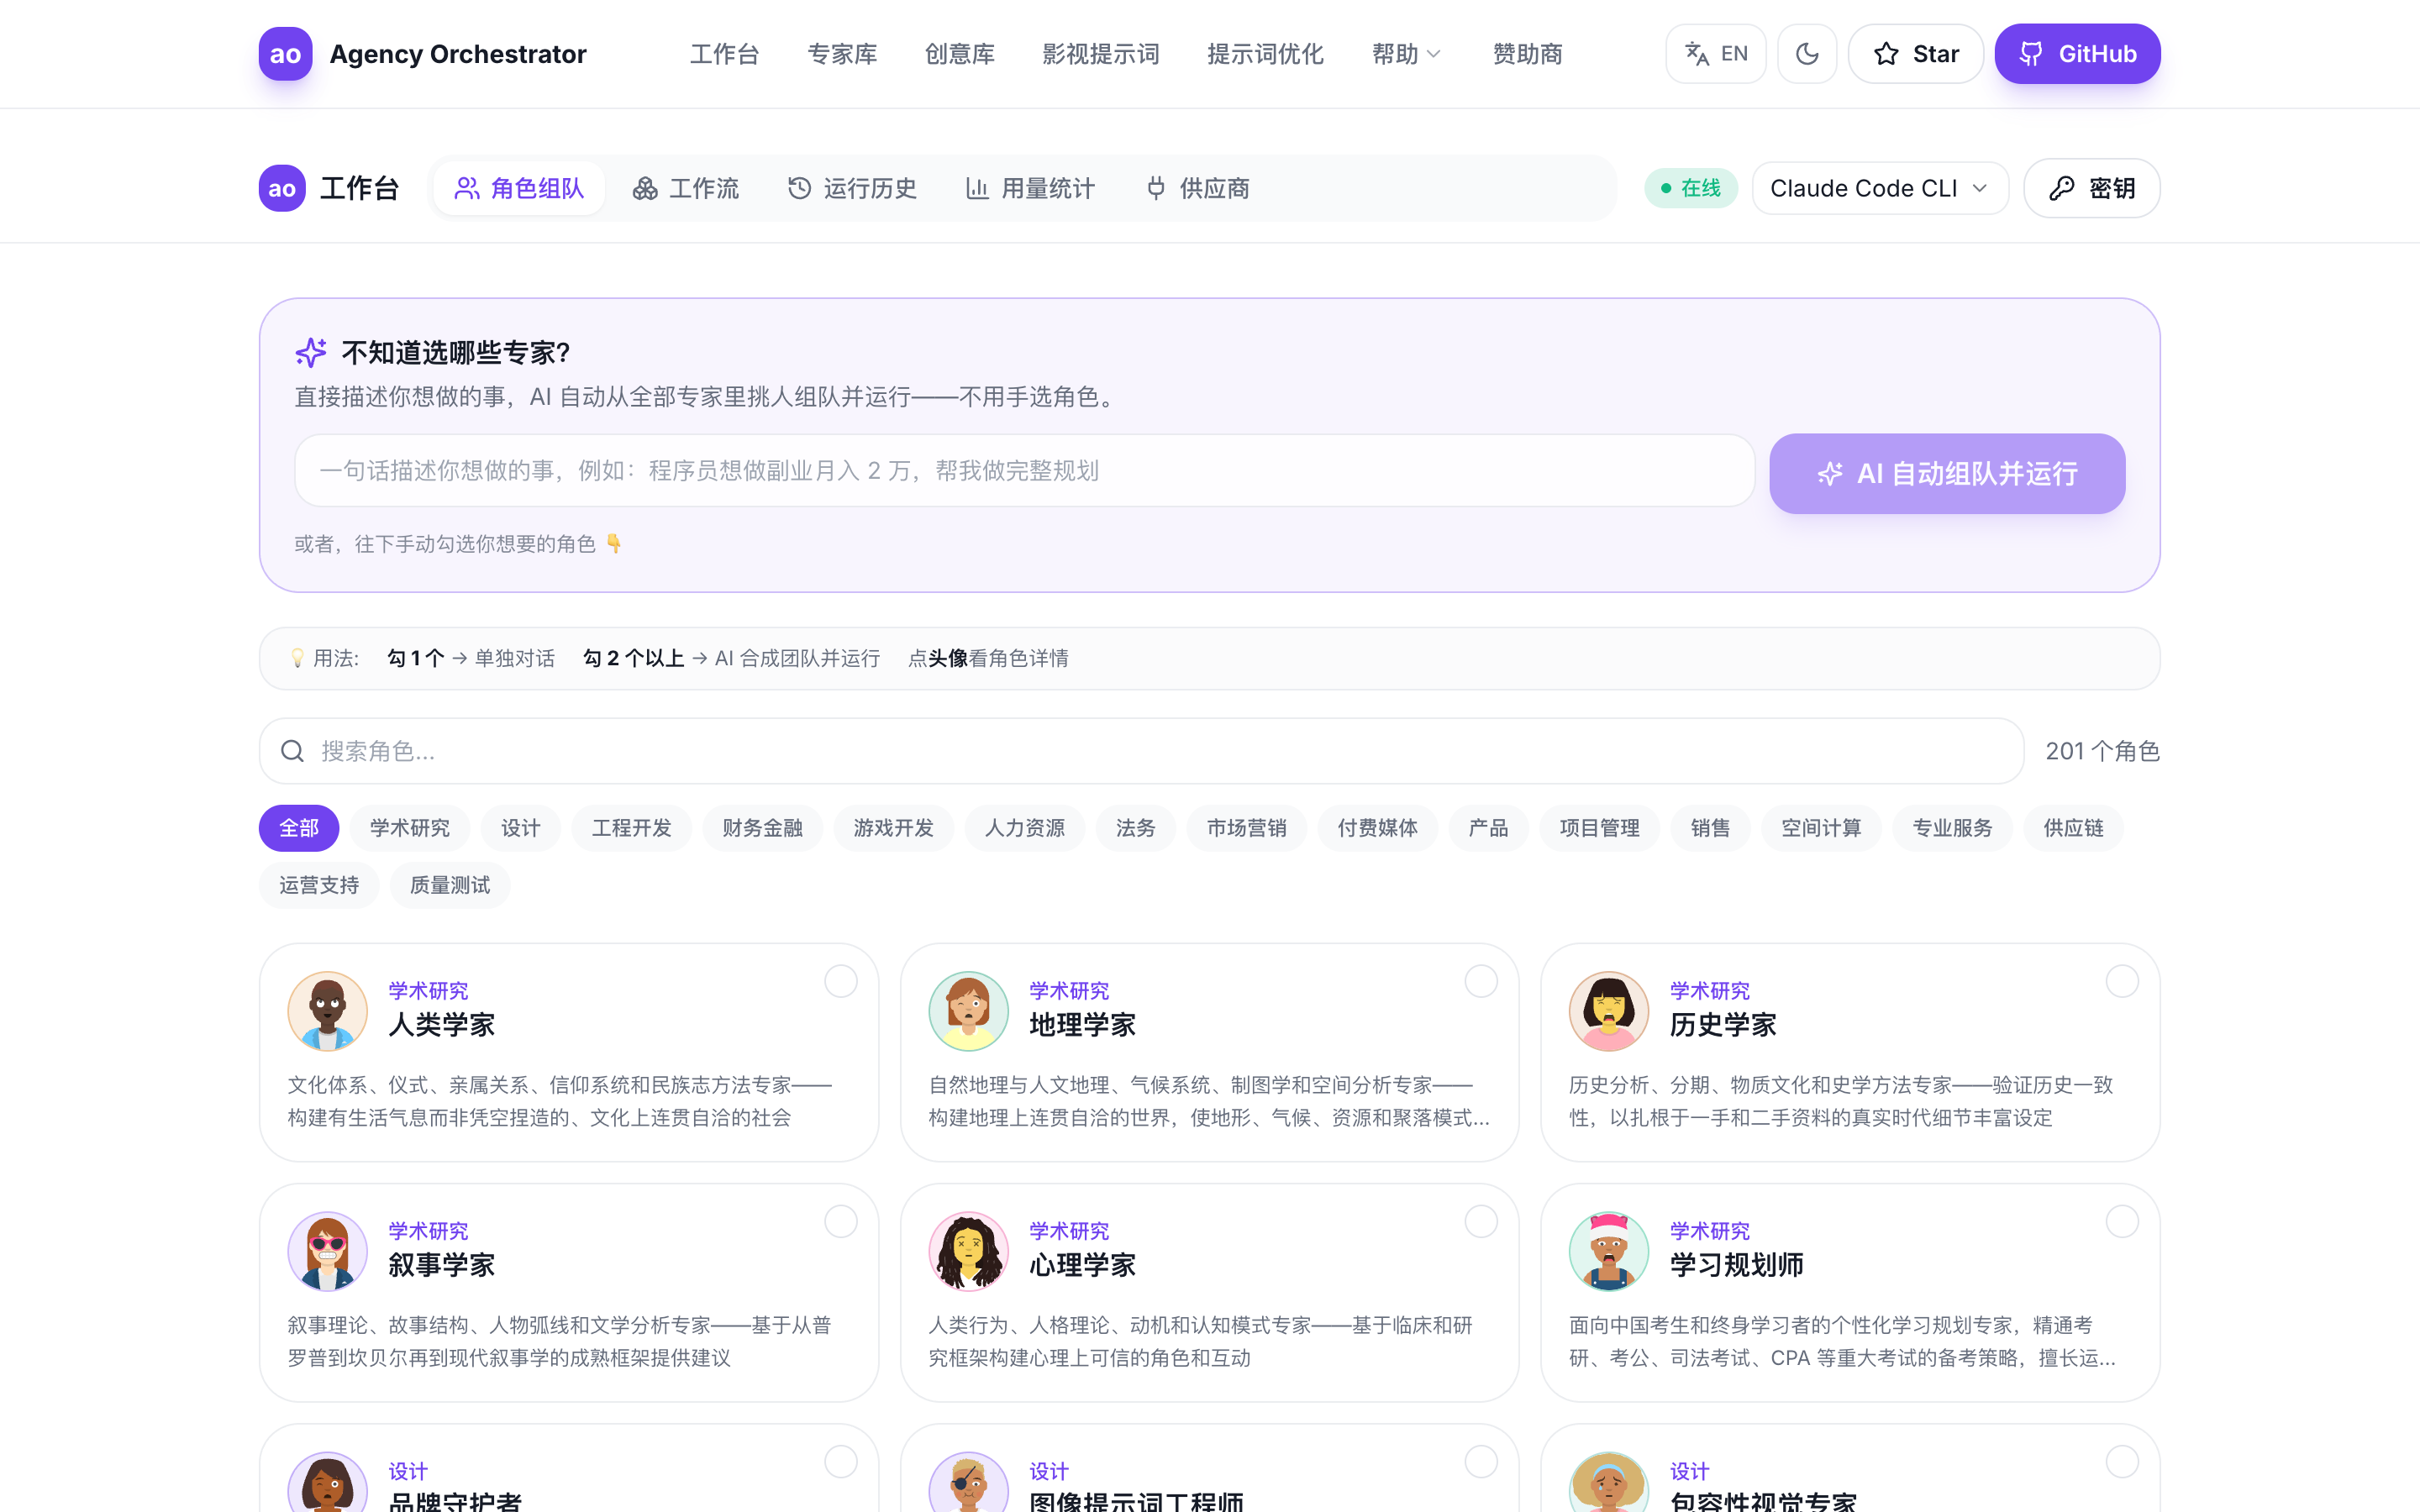Filter by 空间计算 category
Screen dimensions: 2420x1512
(x=1822, y=828)
